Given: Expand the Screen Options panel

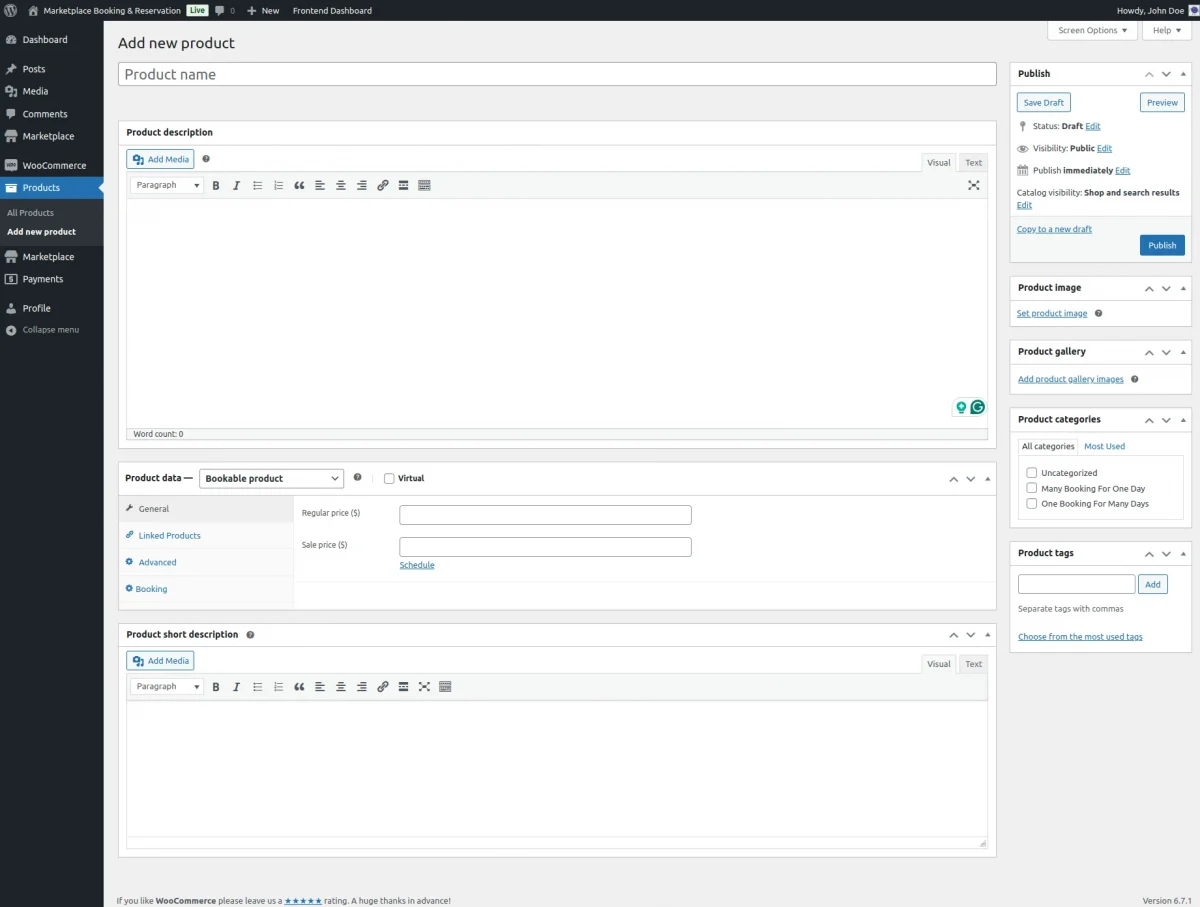Looking at the screenshot, I should 1092,30.
